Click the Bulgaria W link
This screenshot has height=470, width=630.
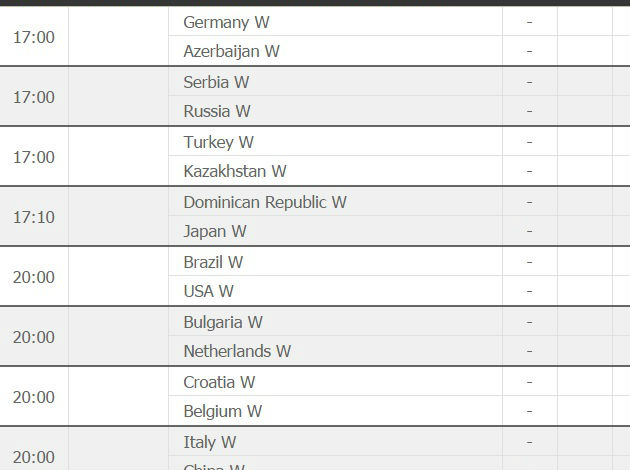(x=223, y=322)
